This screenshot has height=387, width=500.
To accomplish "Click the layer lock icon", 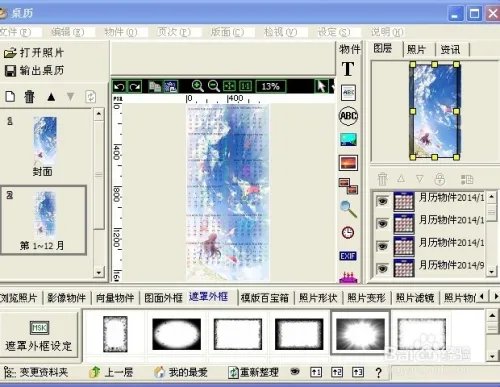I will 440,179.
